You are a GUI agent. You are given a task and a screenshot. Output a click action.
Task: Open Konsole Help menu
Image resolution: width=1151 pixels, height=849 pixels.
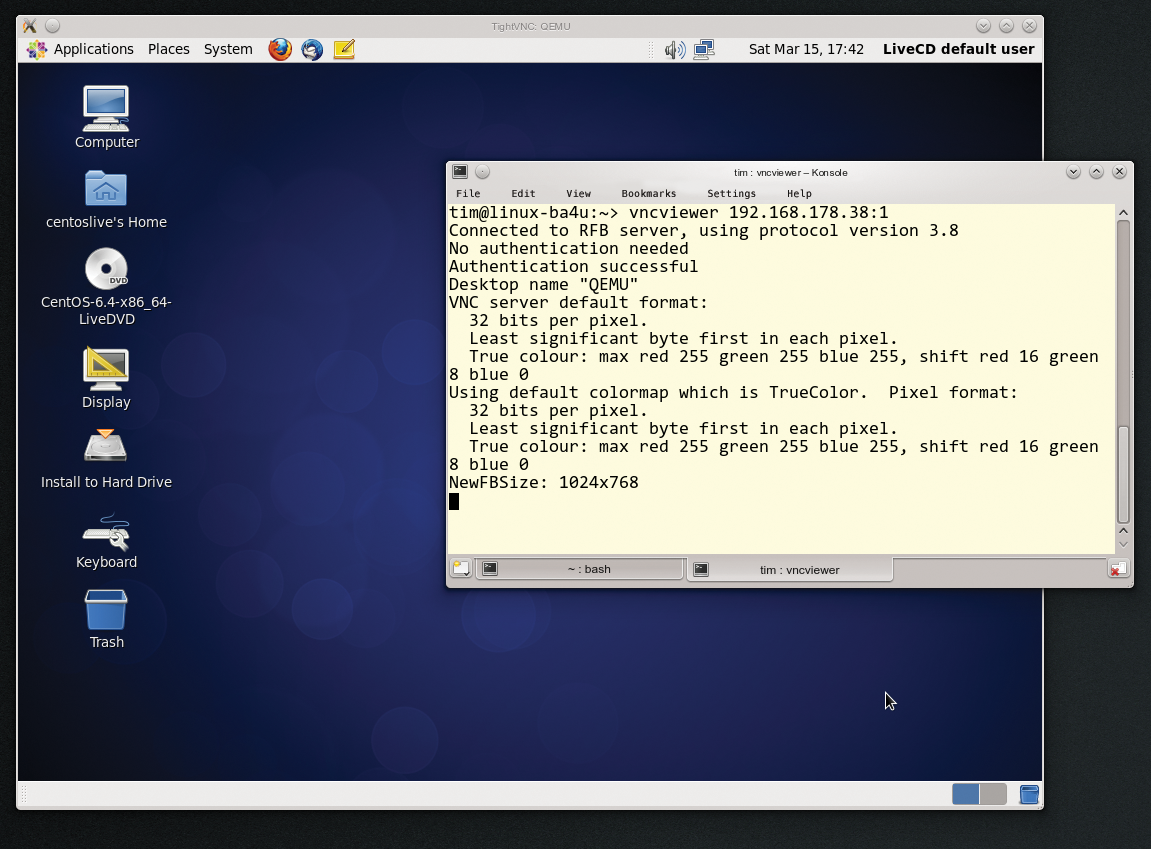(799, 194)
